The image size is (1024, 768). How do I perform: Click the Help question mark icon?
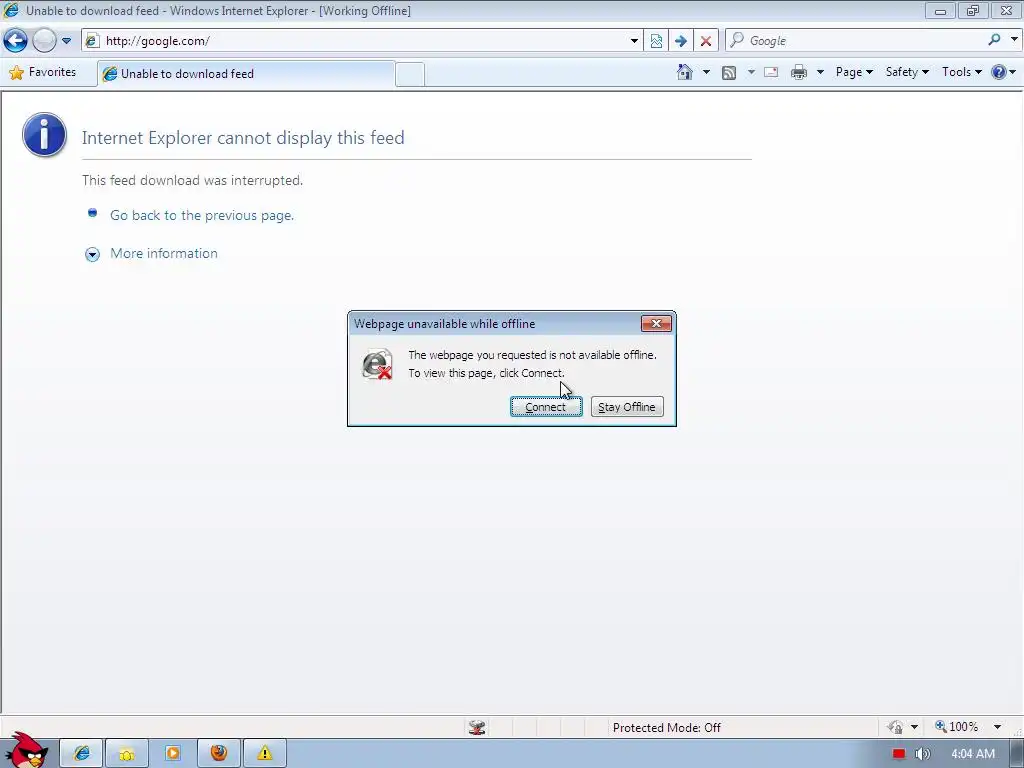(x=999, y=72)
